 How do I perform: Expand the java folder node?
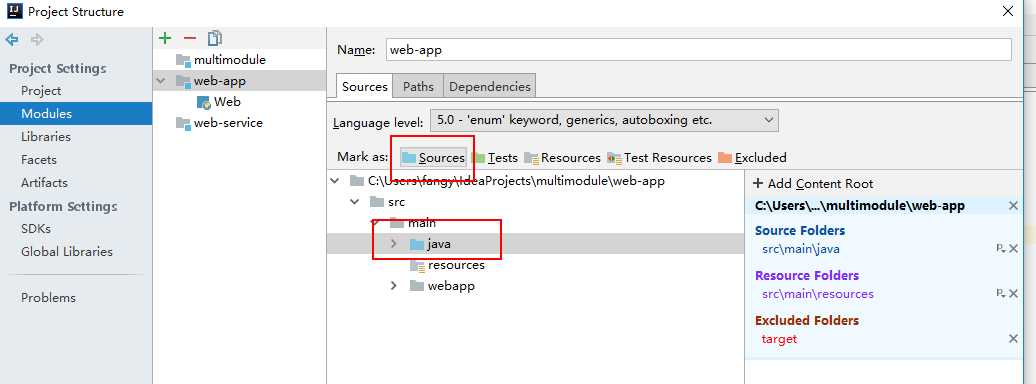[x=394, y=244]
